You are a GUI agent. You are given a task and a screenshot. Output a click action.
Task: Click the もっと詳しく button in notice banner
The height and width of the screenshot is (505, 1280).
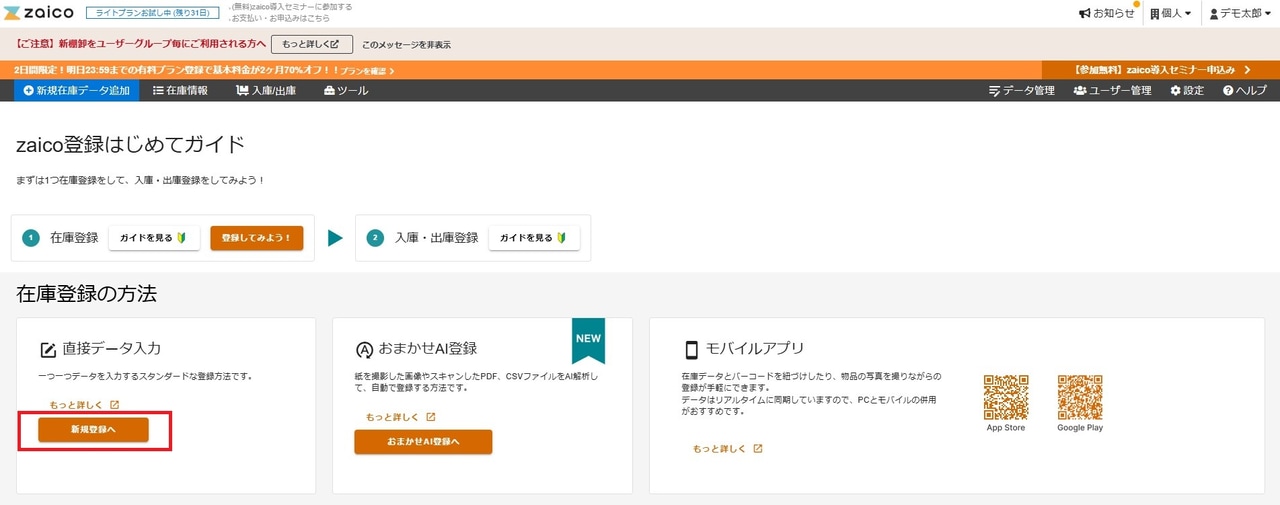[x=311, y=44]
